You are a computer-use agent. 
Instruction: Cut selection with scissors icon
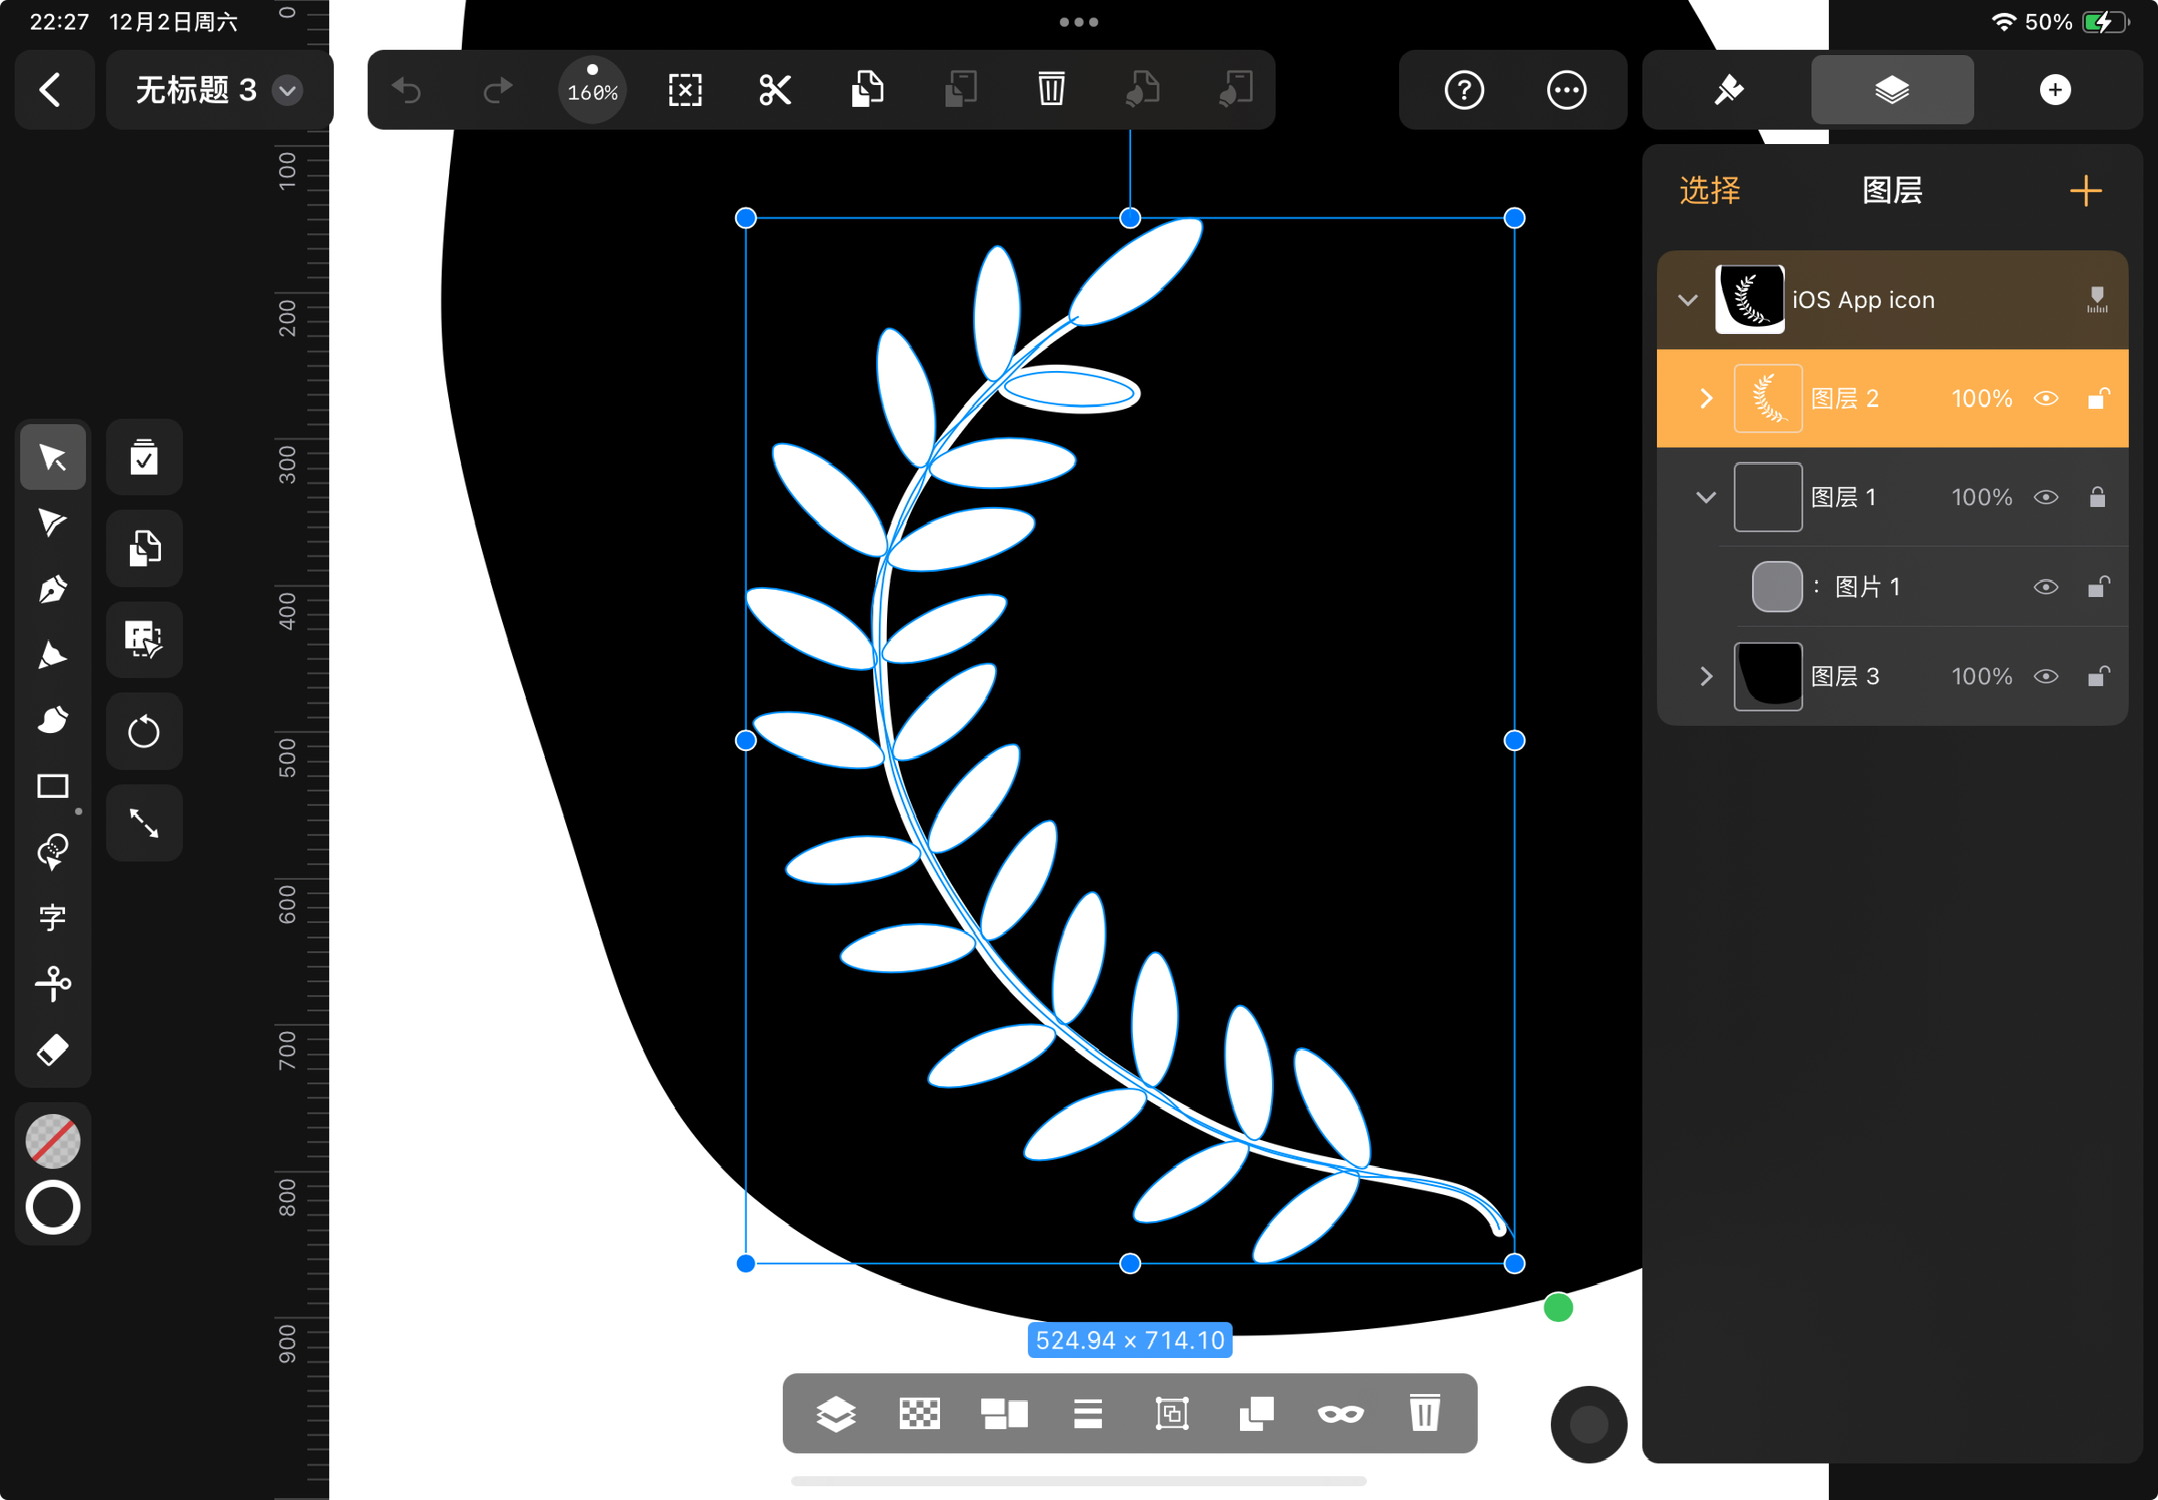pos(775,90)
